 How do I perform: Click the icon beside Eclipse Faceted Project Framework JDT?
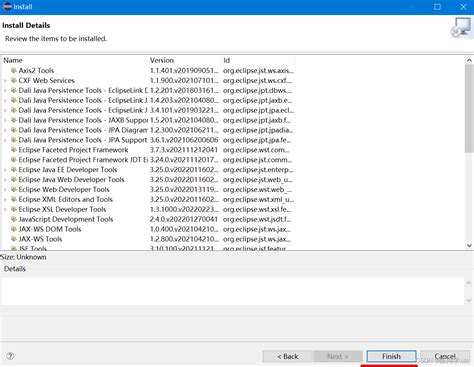14,160
